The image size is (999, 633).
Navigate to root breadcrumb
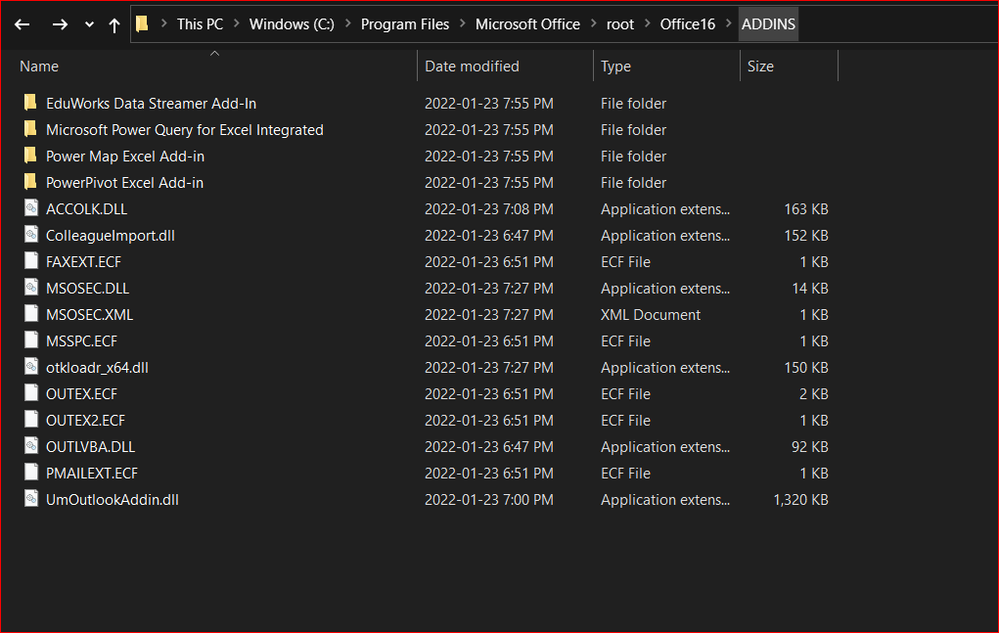[620, 24]
